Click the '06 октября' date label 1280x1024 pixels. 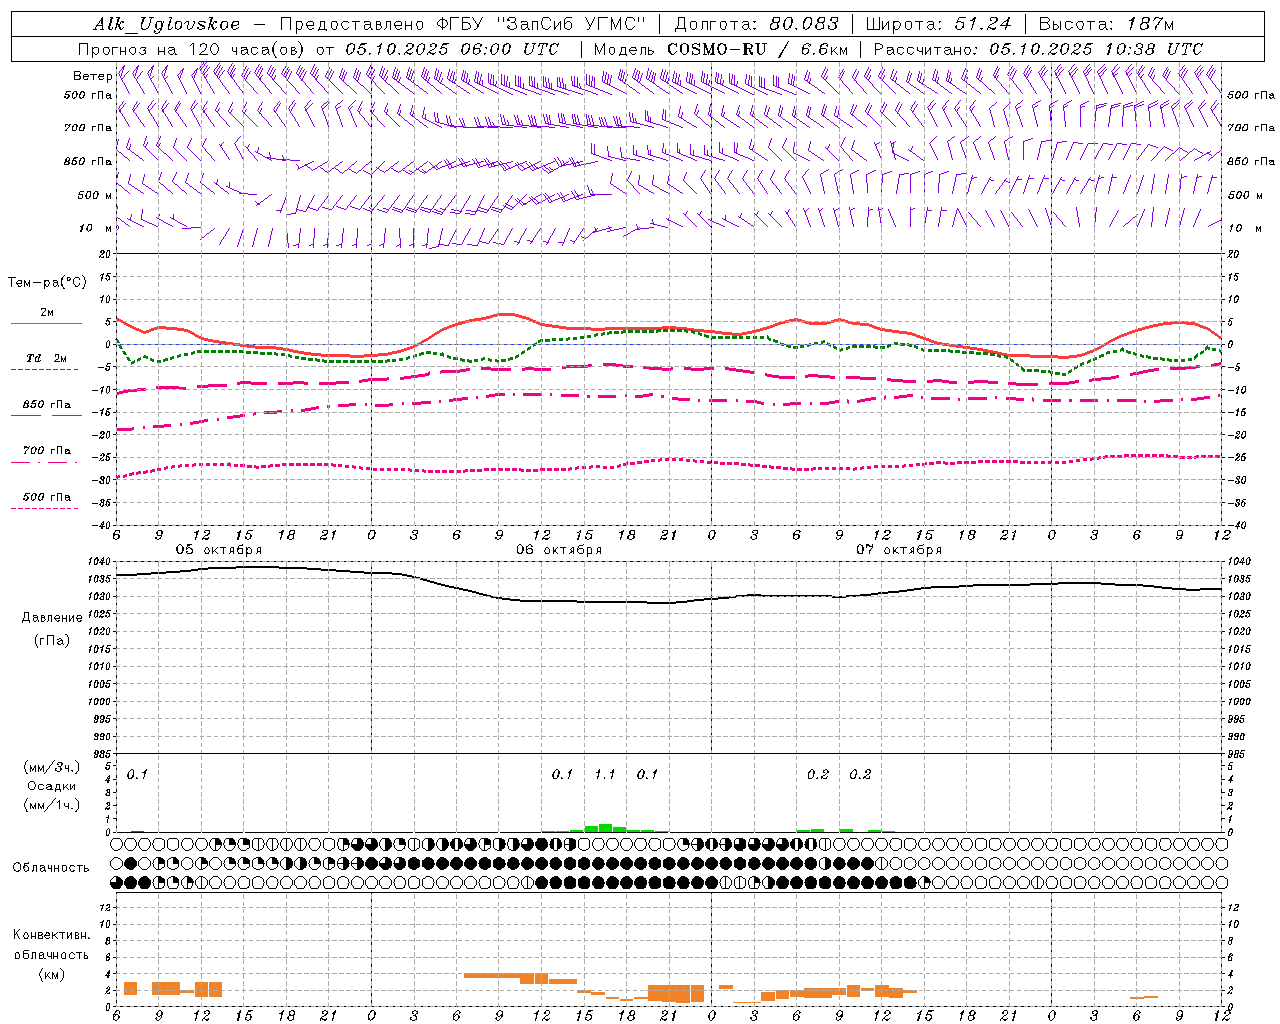(559, 550)
